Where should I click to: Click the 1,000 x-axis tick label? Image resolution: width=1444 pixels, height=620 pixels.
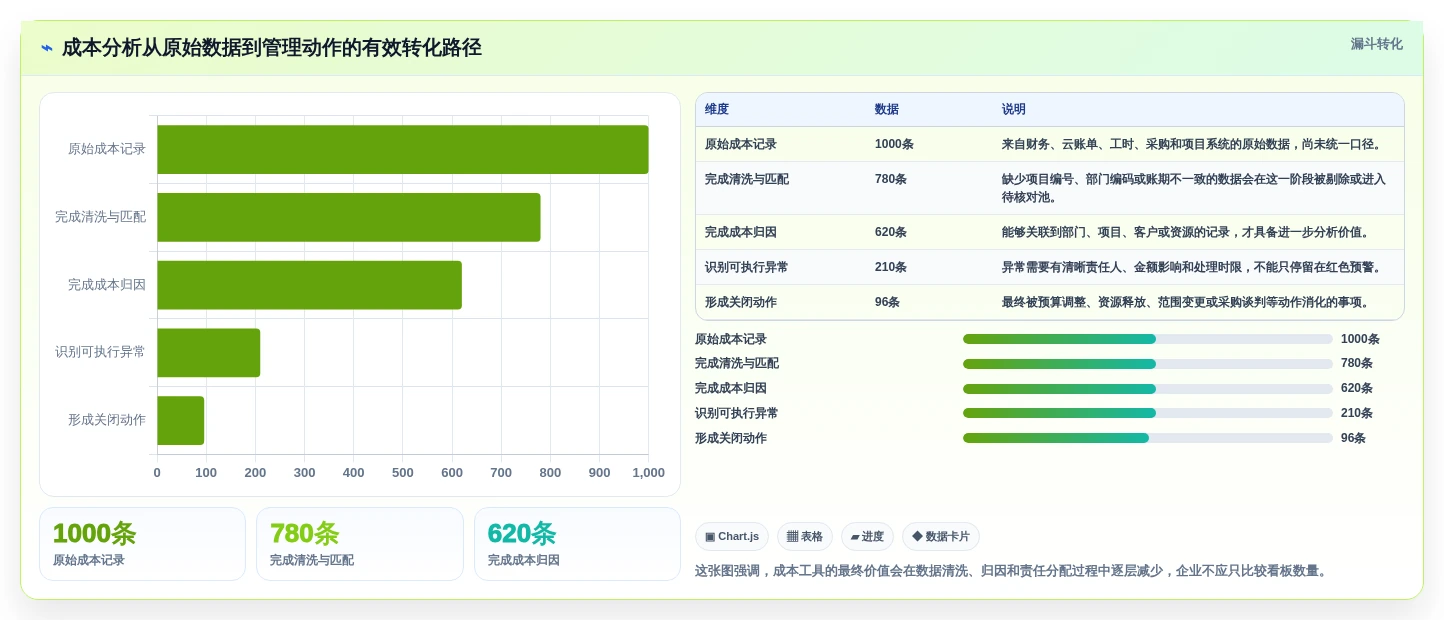coord(648,473)
